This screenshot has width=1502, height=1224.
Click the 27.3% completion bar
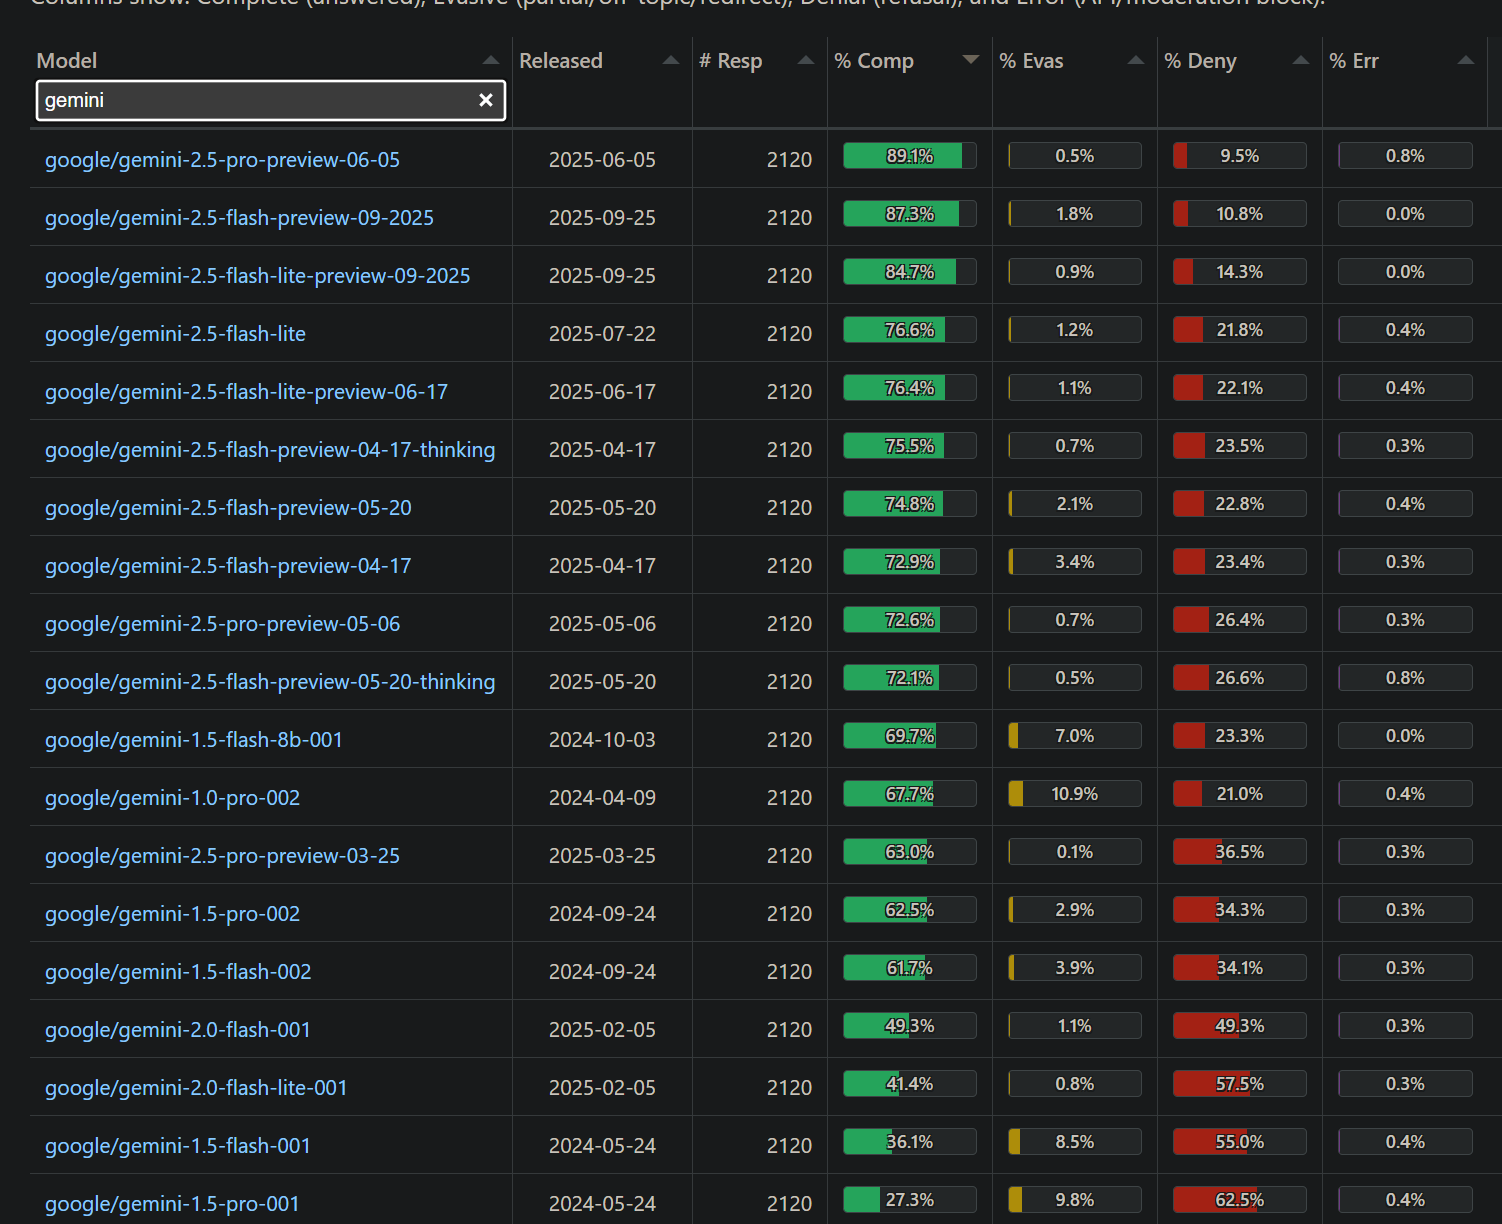(x=910, y=1200)
